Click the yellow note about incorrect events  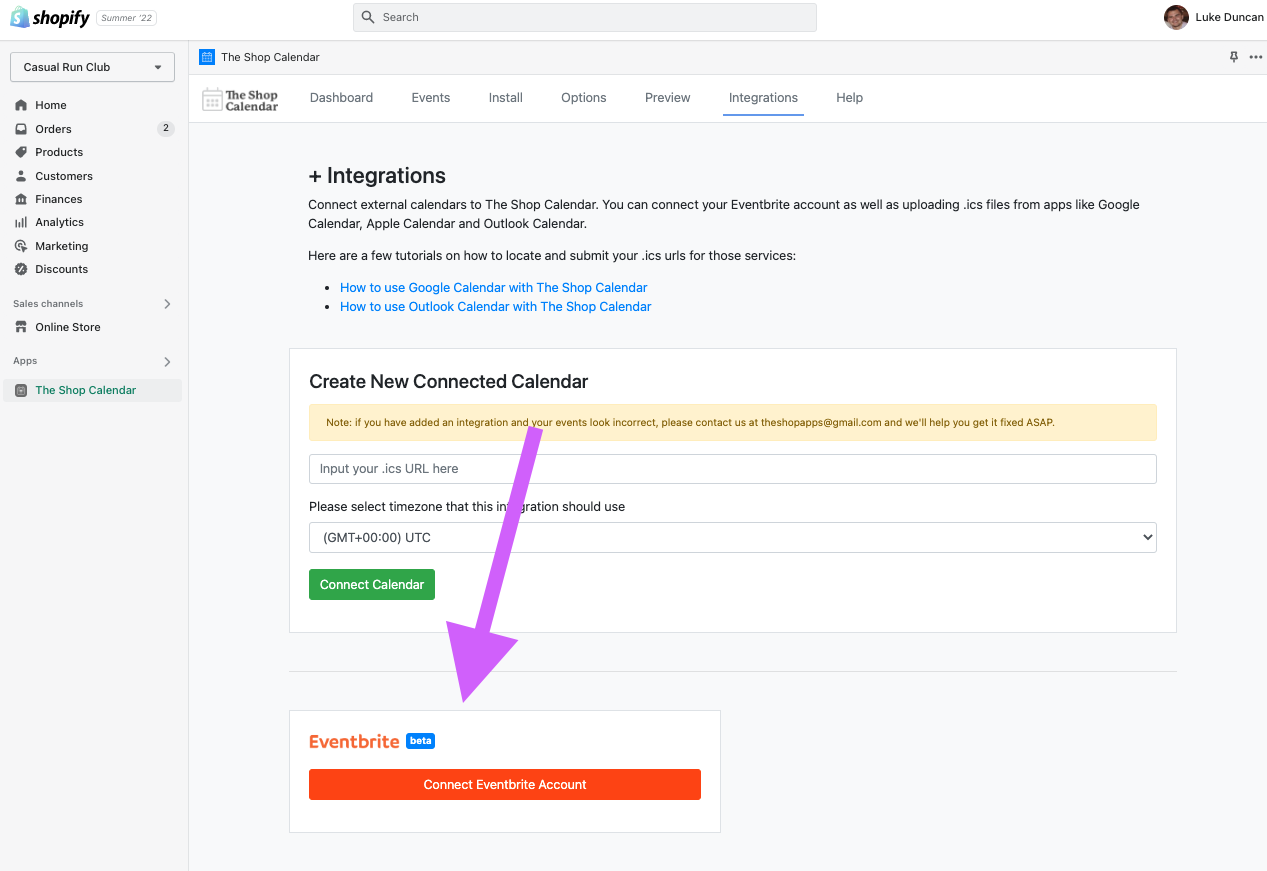(x=732, y=422)
